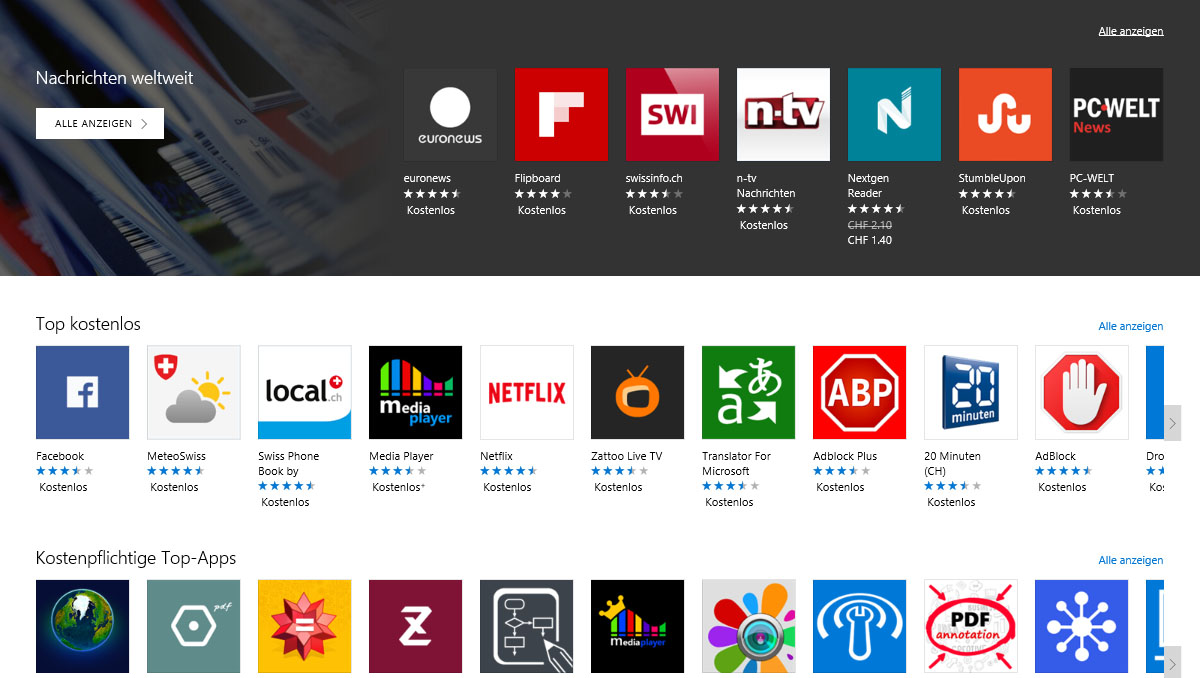Open the Facebook app tile
Image resolution: width=1200 pixels, height=678 pixels.
[82, 392]
